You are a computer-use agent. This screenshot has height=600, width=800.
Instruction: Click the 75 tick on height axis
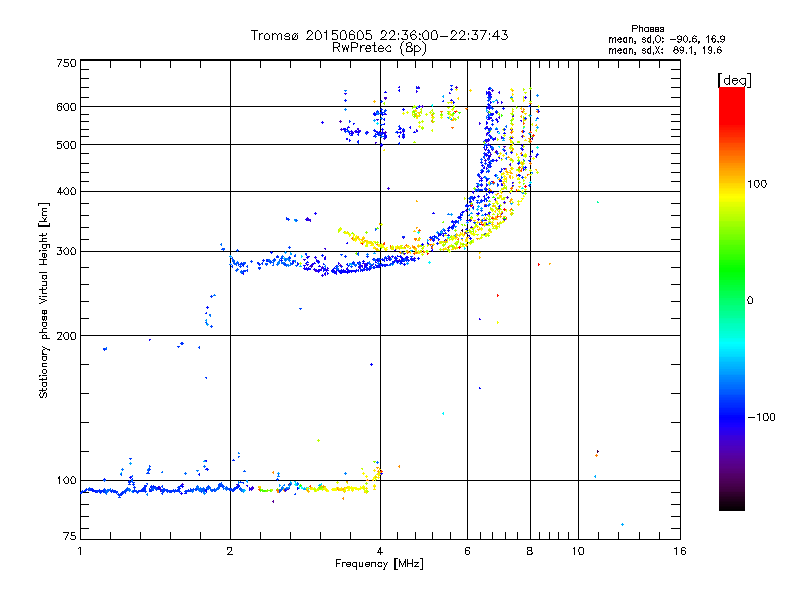69,539
